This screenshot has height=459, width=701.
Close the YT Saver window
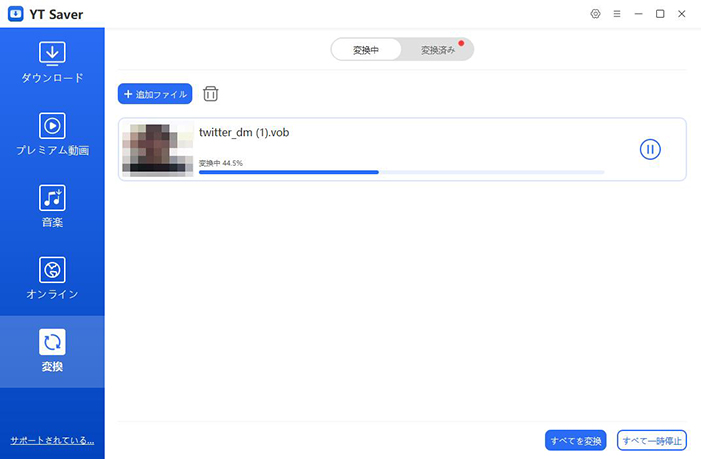tap(681, 14)
